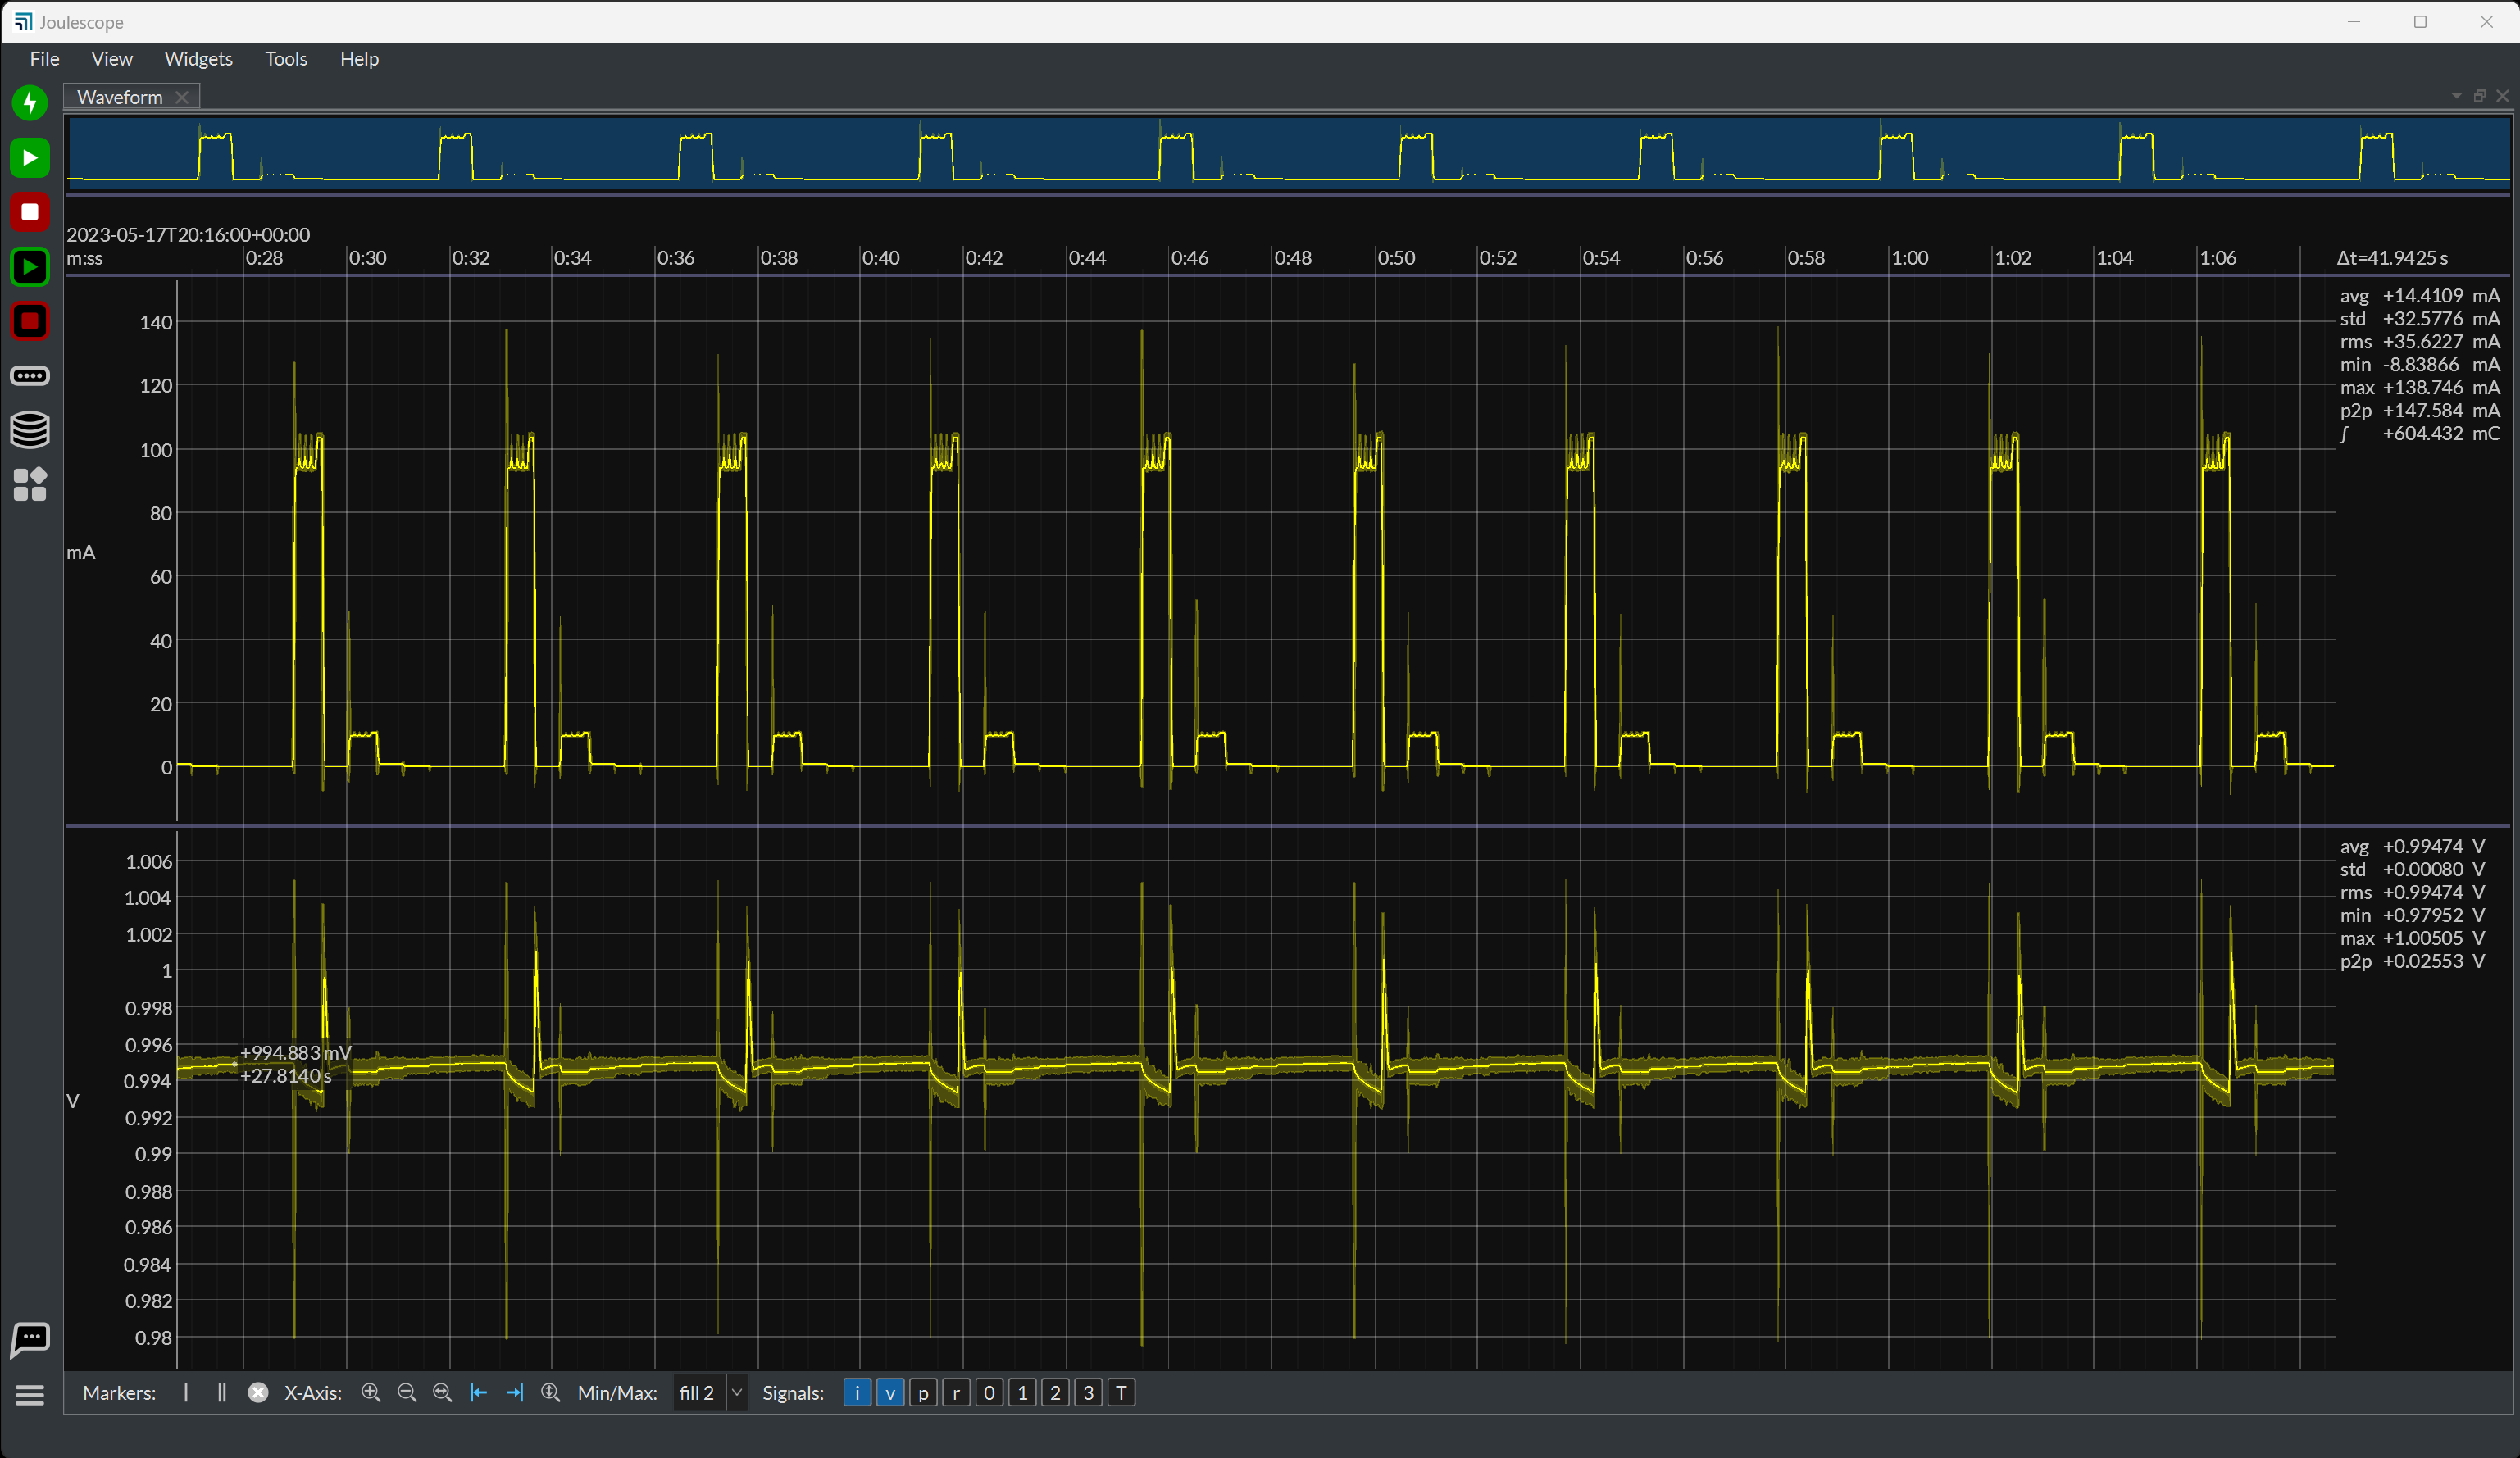Open the widgets grid icon in sidebar
This screenshot has height=1458, width=2520.
pyautogui.click(x=30, y=485)
